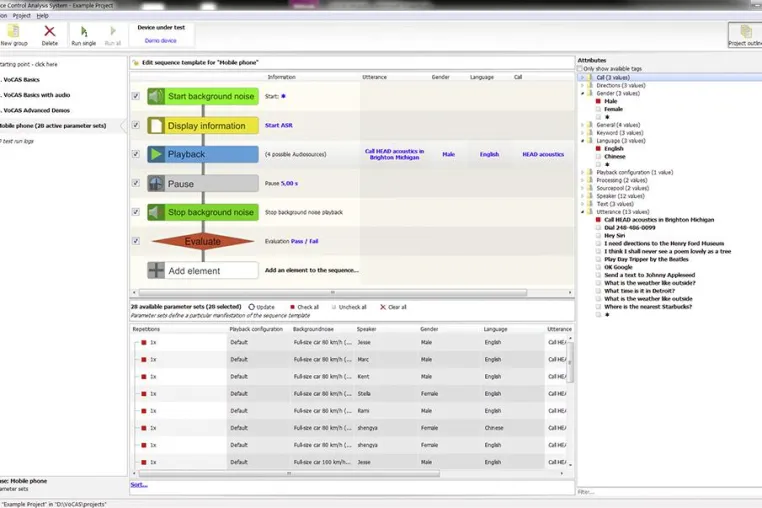762x508 pixels.
Task: Click the Filter input field under Attributes
Action: (669, 492)
